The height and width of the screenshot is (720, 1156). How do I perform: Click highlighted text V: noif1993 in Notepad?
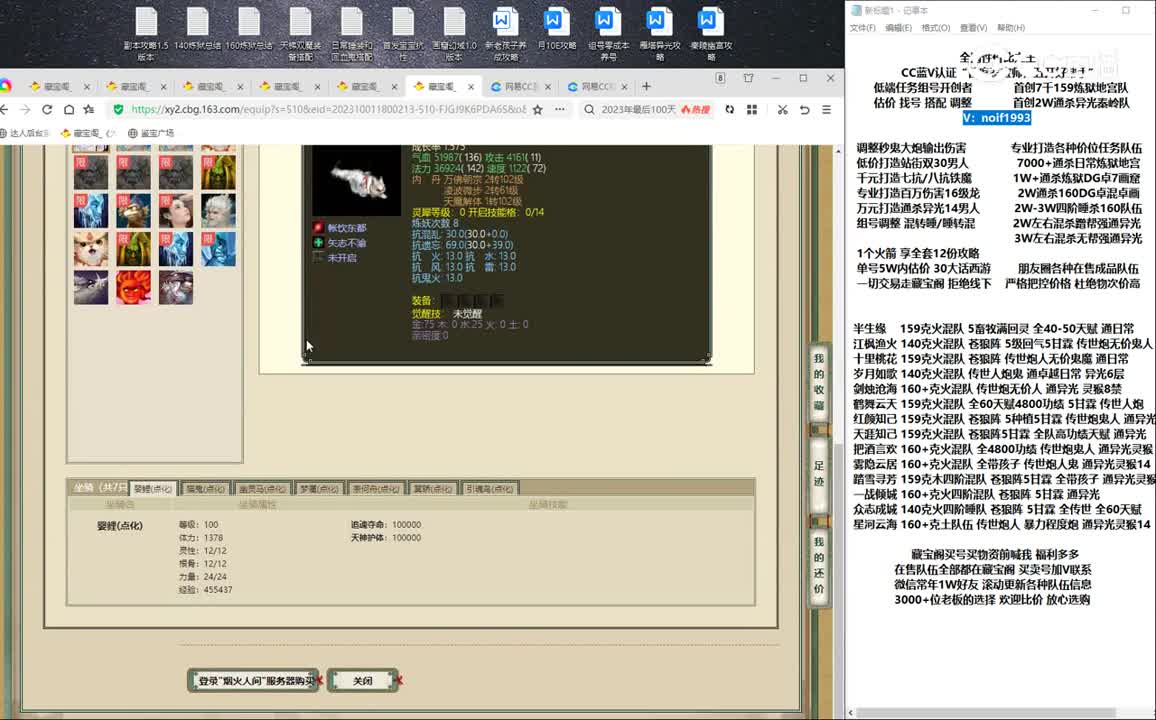click(x=996, y=118)
